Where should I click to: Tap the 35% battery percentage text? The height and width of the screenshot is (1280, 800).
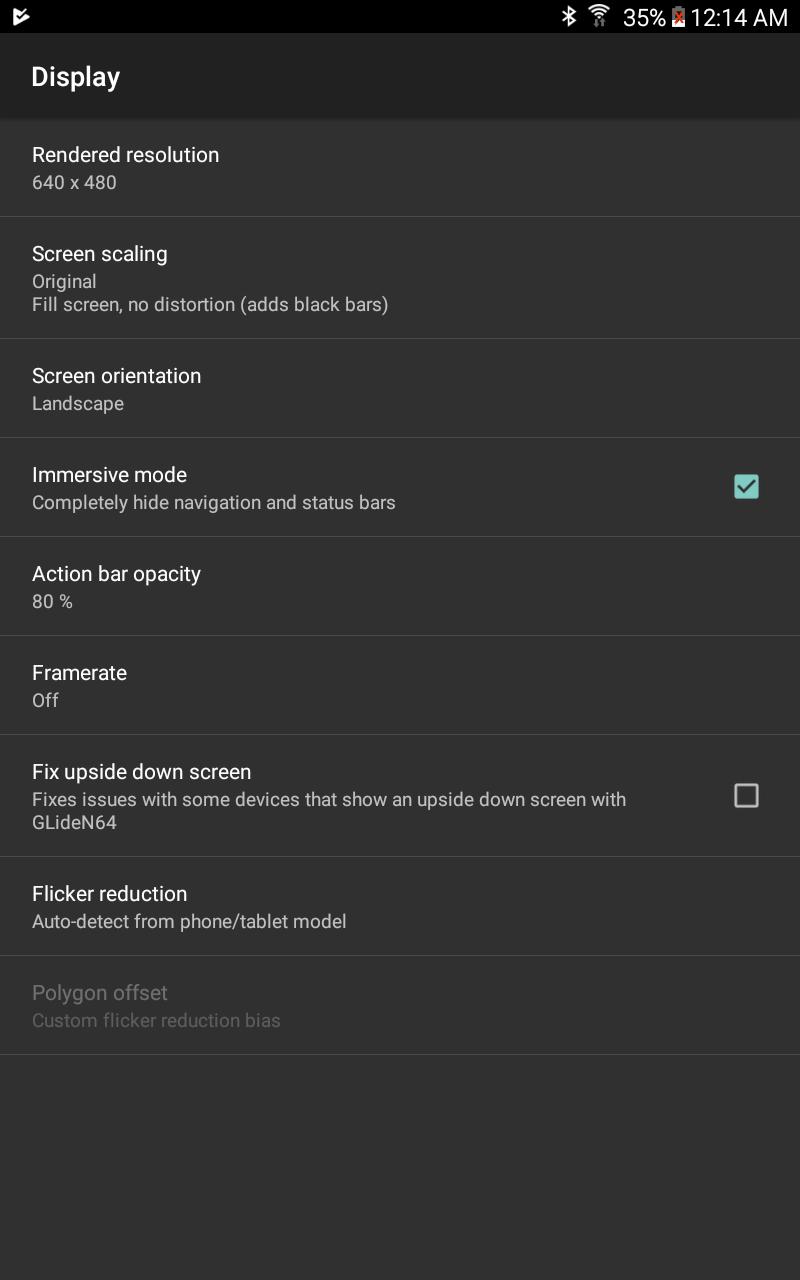[x=644, y=17]
